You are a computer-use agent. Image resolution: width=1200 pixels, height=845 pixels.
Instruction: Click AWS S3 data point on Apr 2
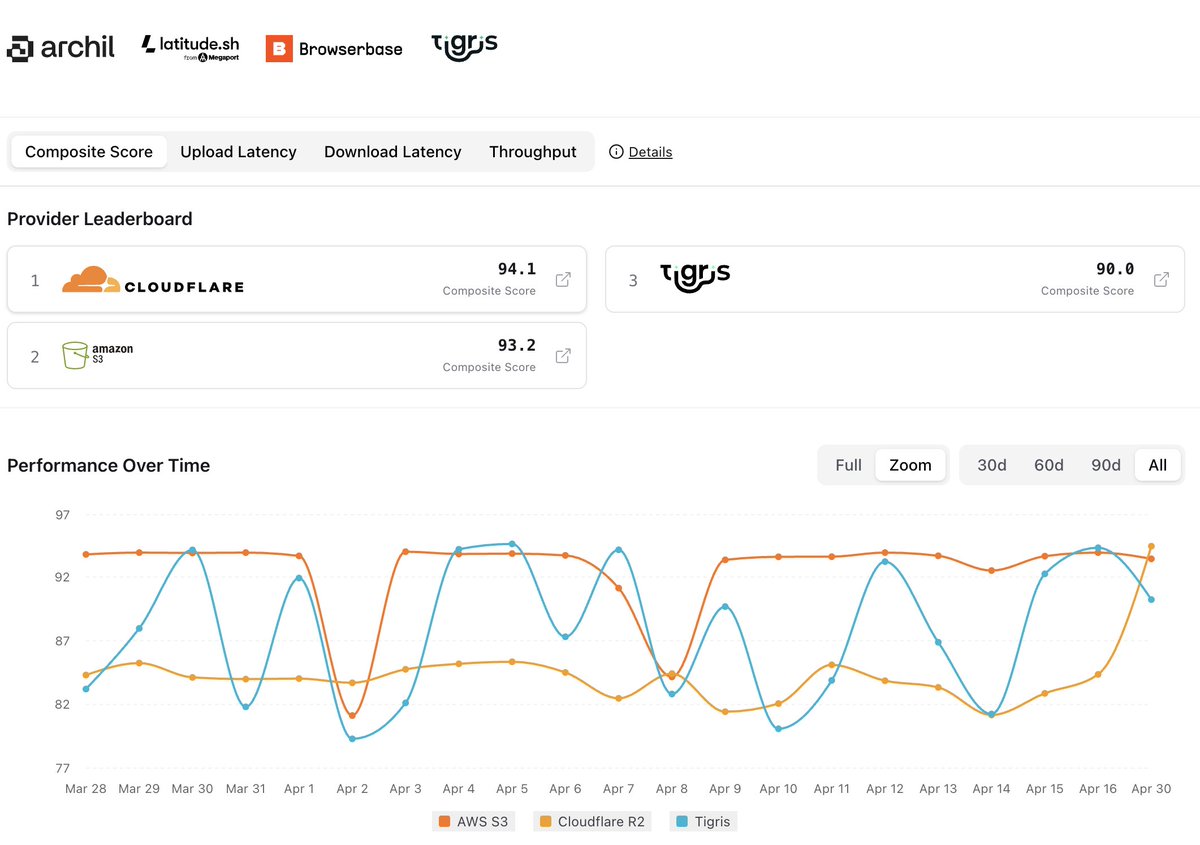pyautogui.click(x=352, y=716)
